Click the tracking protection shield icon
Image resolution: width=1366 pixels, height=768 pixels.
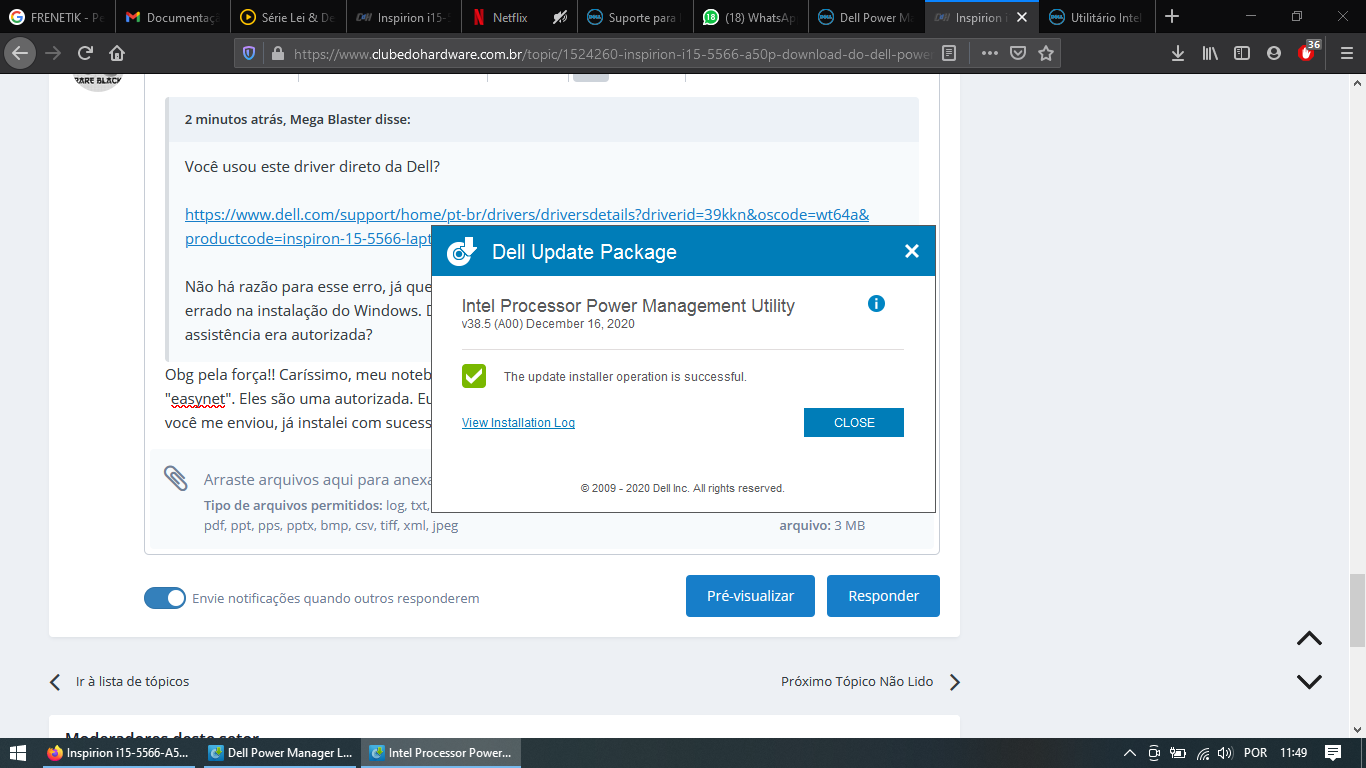(249, 53)
